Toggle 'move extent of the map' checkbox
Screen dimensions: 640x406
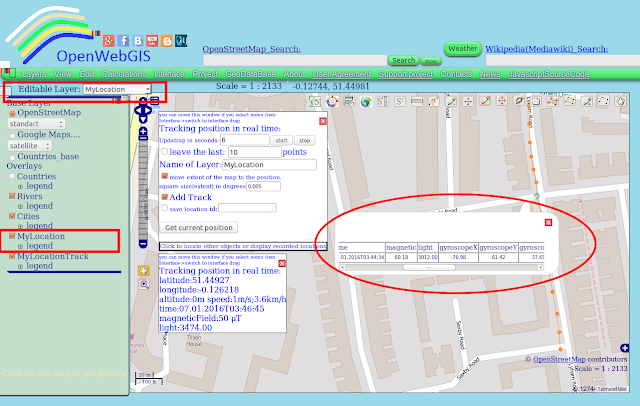click(x=164, y=176)
